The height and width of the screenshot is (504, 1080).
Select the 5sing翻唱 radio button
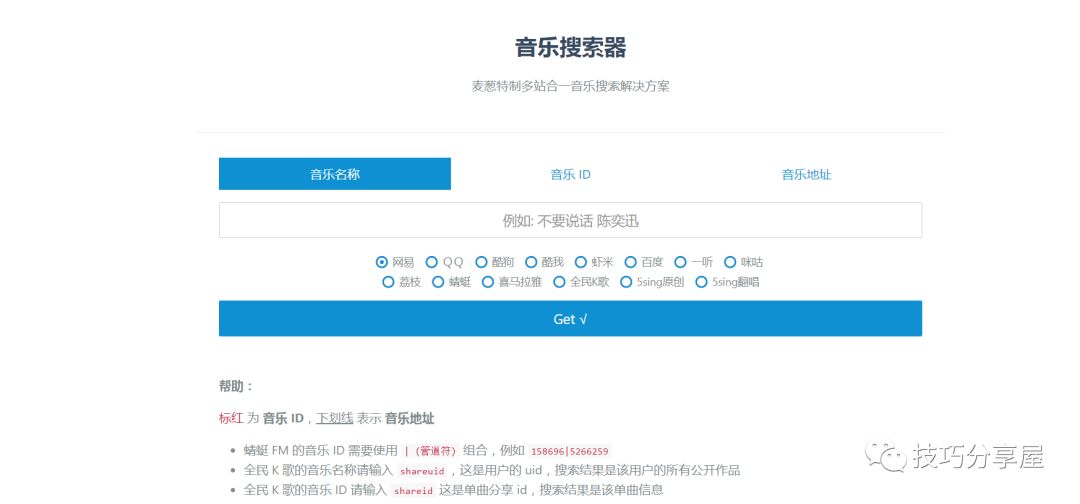pos(701,282)
